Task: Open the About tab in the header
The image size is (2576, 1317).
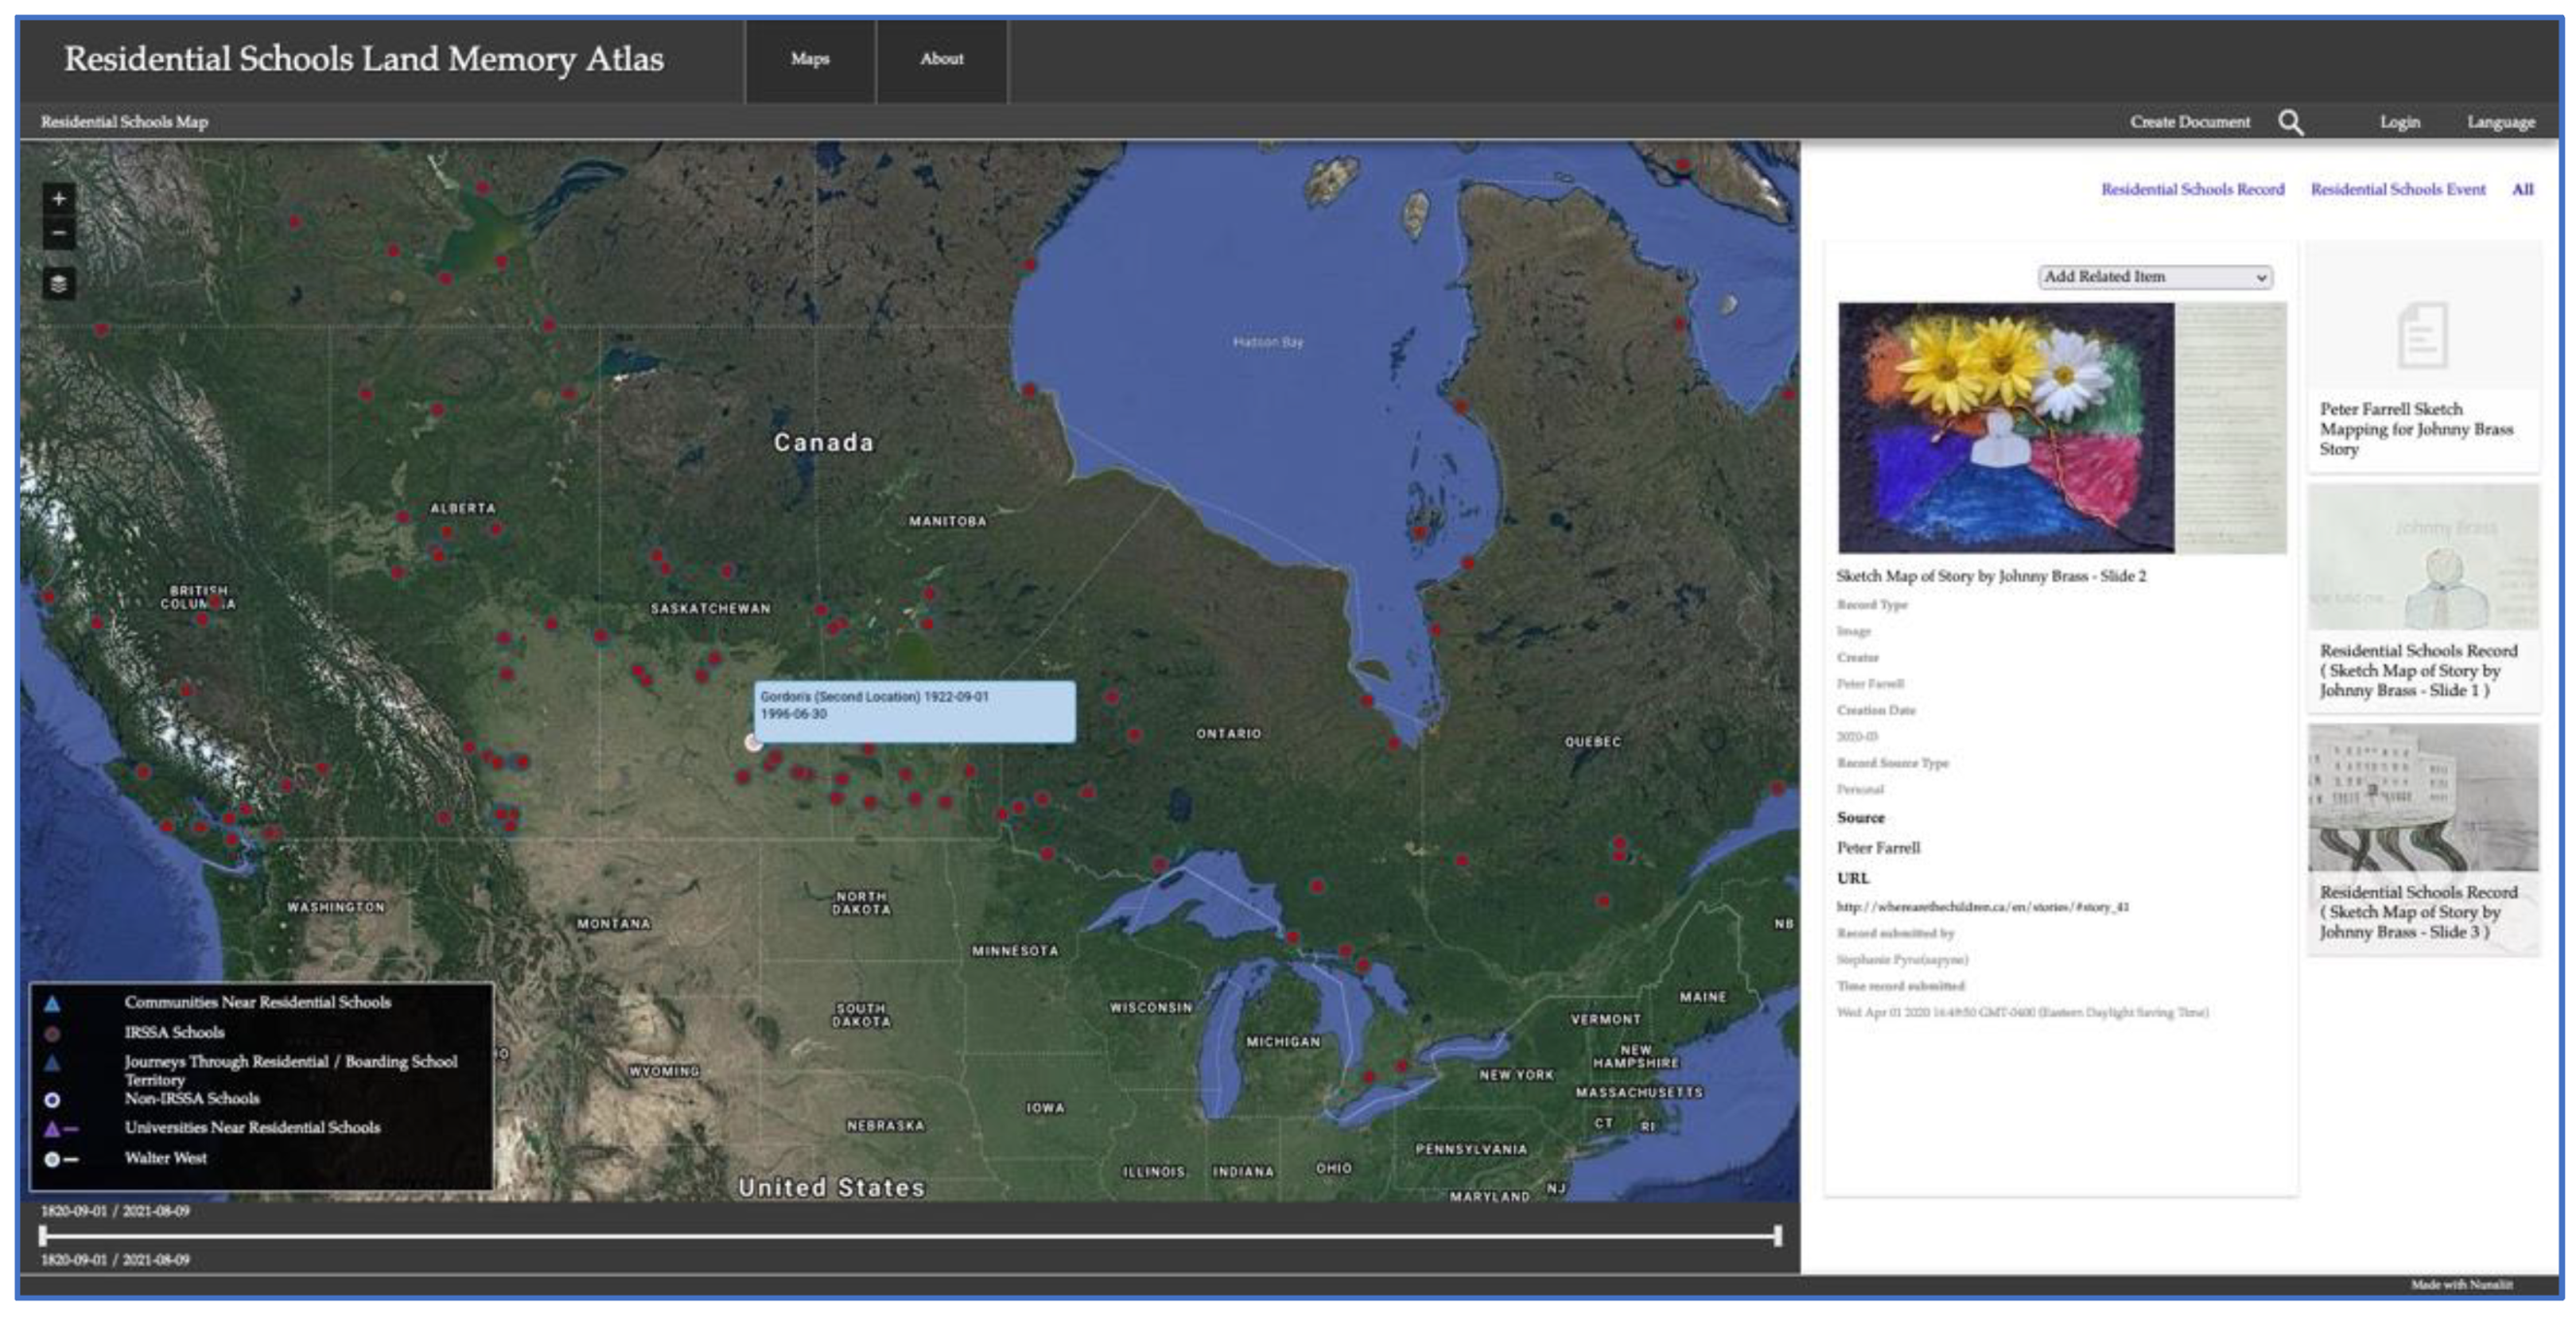Action: 941,59
